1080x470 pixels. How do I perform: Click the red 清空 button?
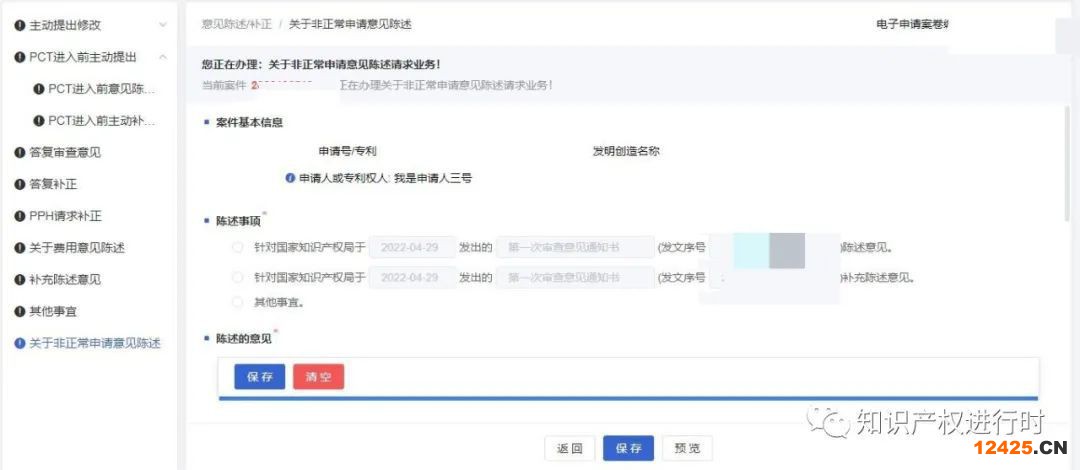coord(318,377)
